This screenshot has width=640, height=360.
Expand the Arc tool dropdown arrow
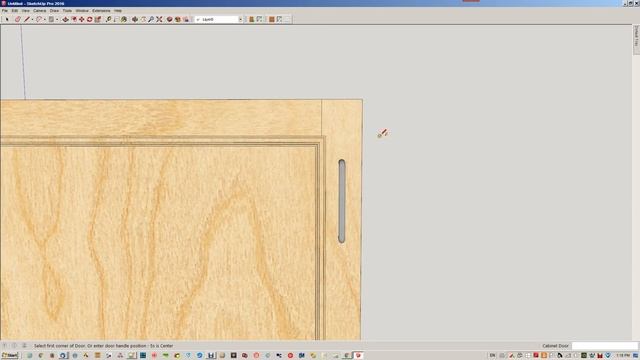tap(44, 19)
